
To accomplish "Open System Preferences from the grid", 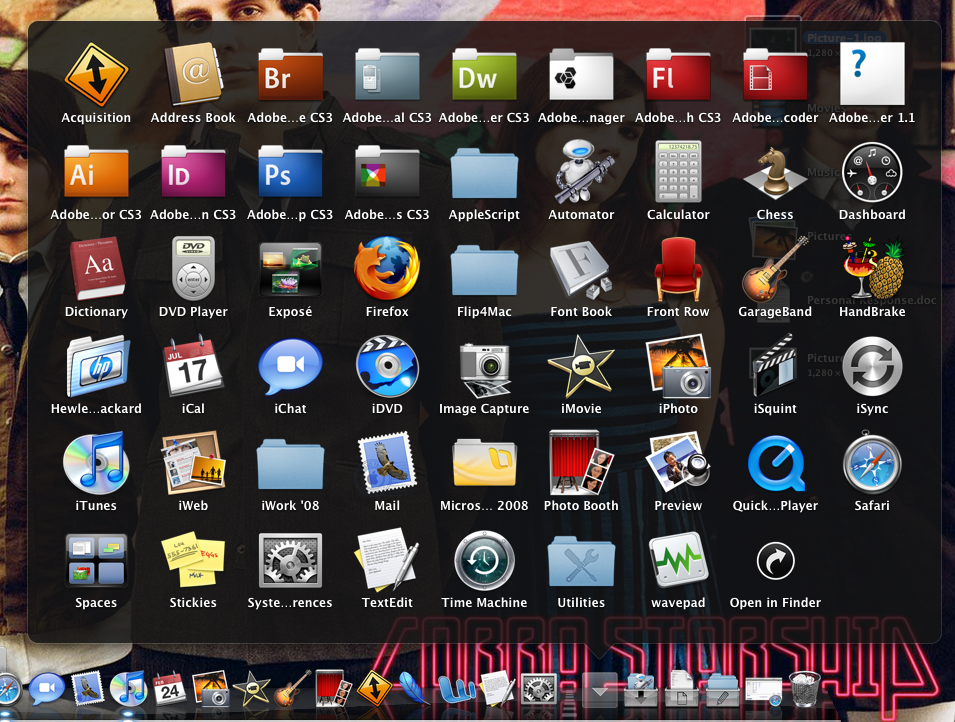I will click(x=290, y=559).
